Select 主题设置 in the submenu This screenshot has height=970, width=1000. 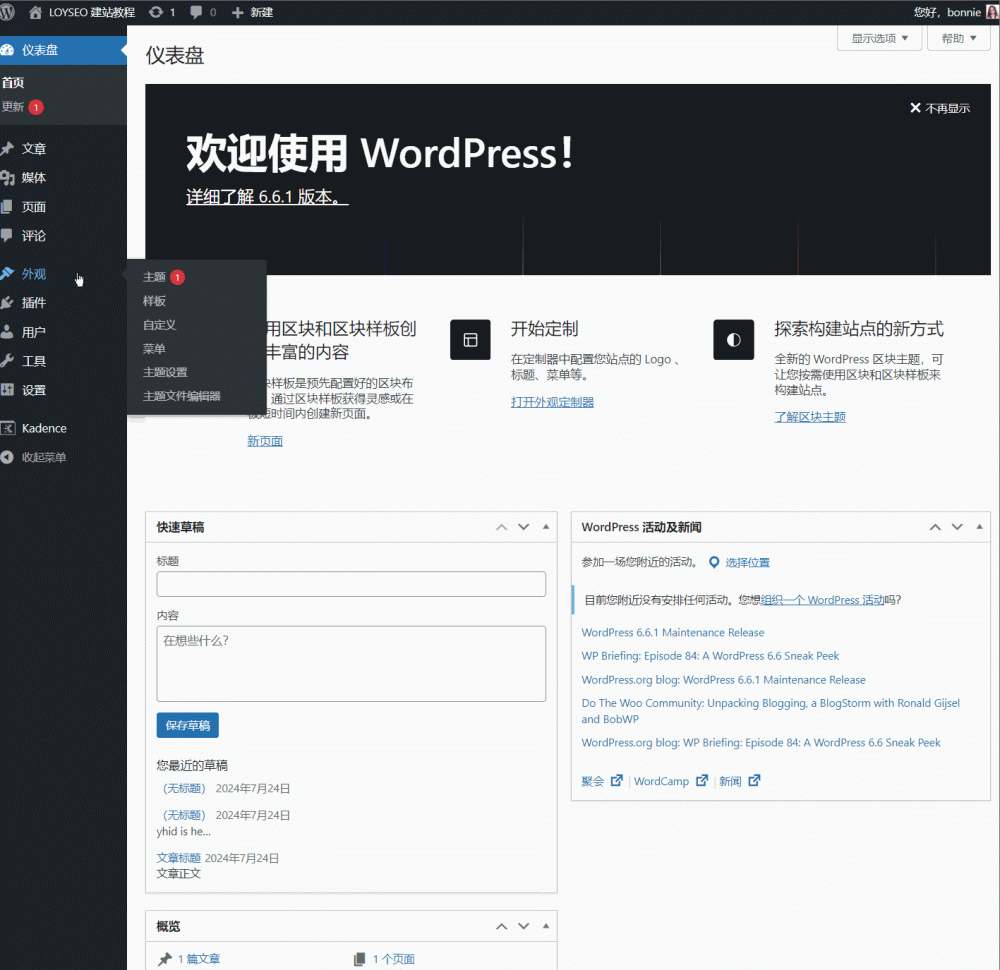point(165,372)
